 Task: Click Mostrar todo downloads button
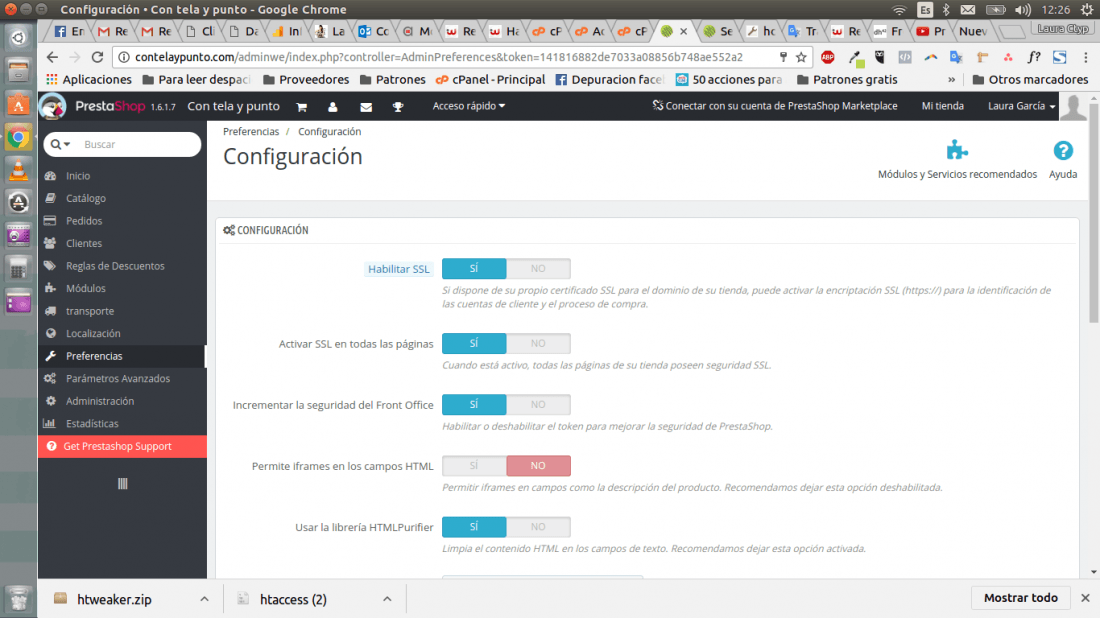(x=1020, y=598)
